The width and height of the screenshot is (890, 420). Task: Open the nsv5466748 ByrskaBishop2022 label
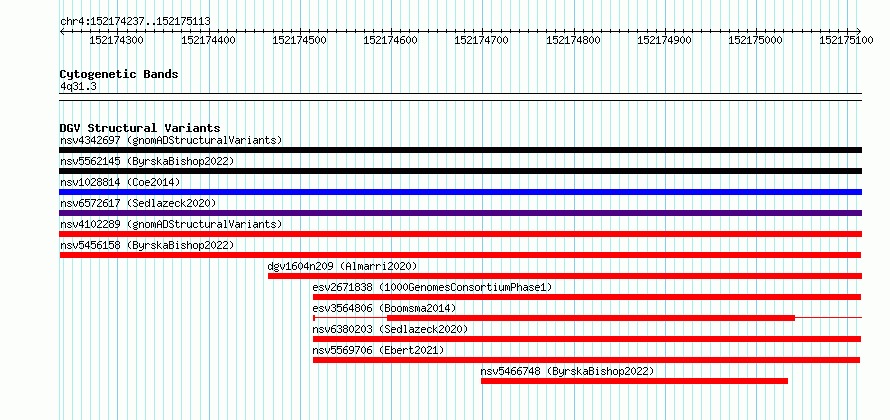[568, 371]
